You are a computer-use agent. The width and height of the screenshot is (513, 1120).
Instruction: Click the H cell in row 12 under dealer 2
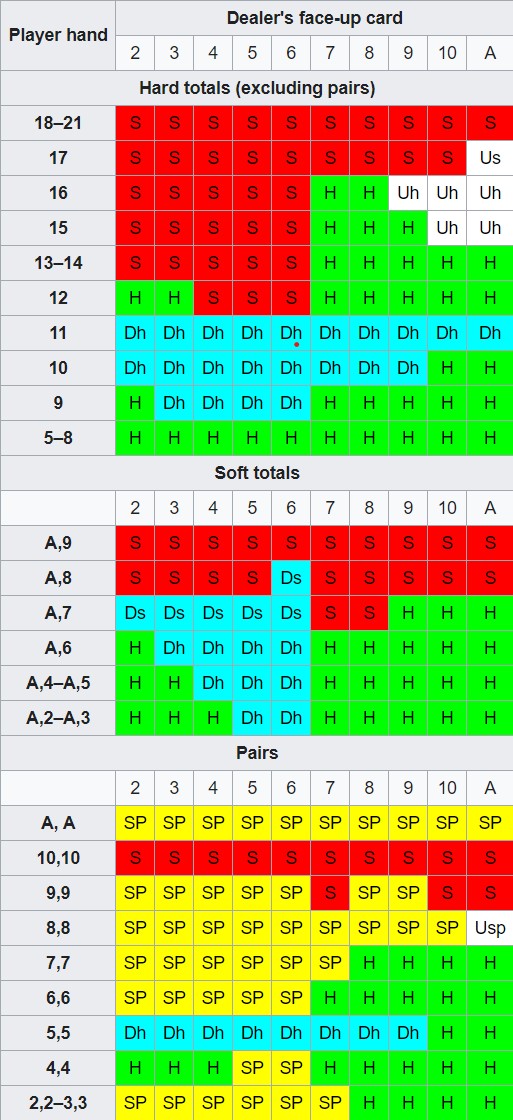[135, 298]
